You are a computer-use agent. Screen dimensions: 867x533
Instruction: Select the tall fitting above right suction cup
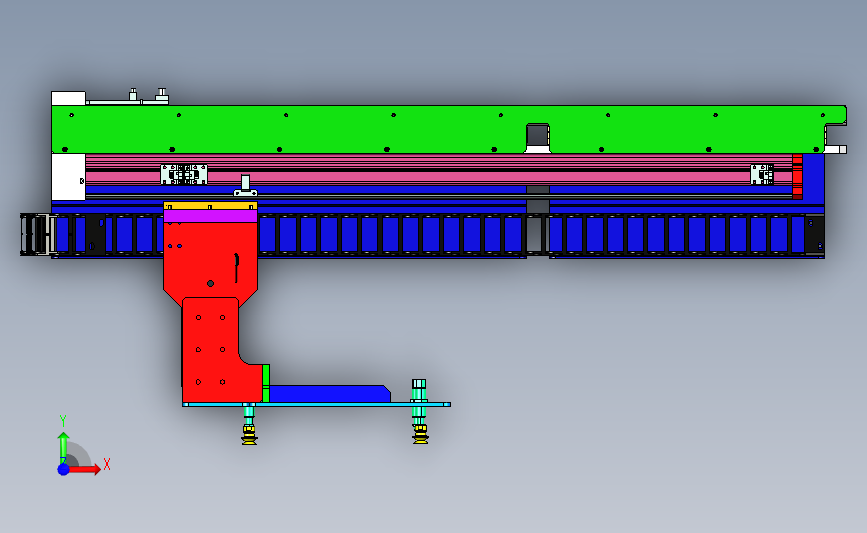click(419, 401)
